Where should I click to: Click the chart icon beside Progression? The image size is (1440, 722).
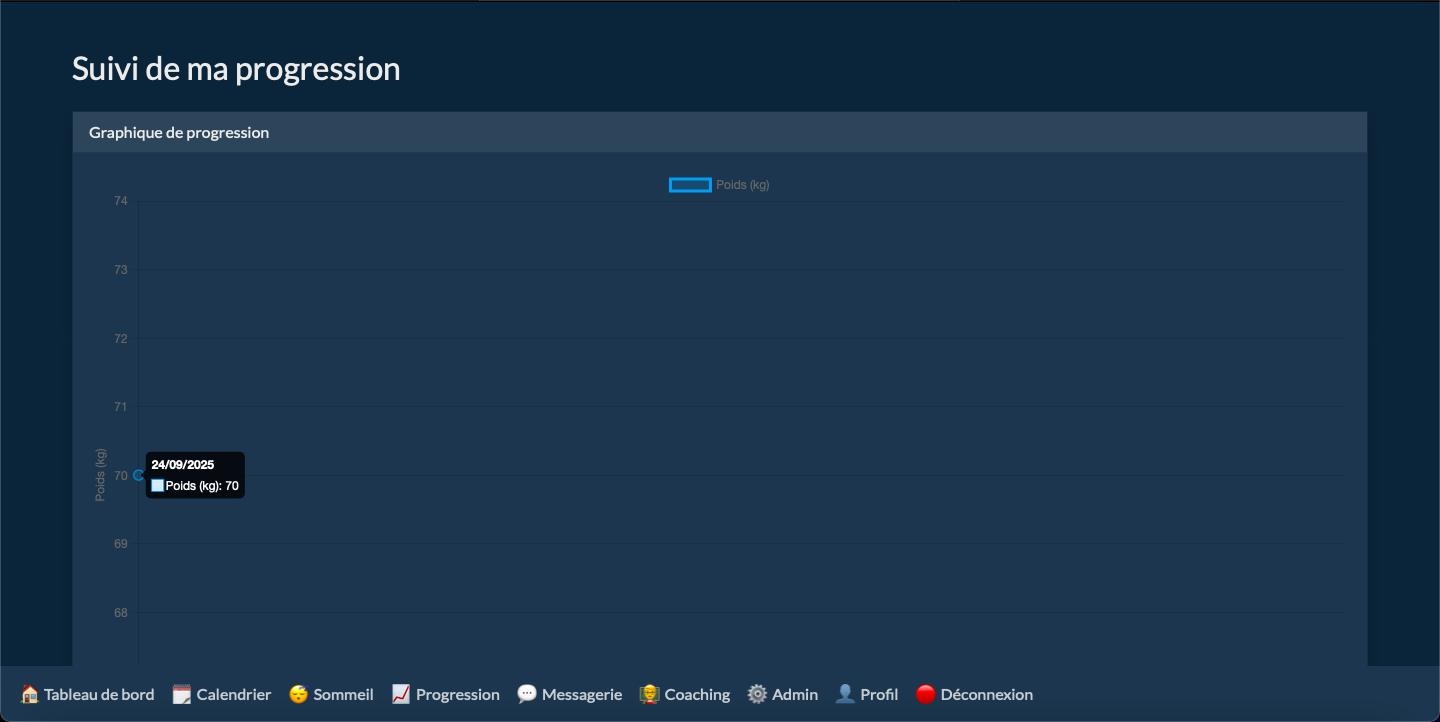coord(401,694)
